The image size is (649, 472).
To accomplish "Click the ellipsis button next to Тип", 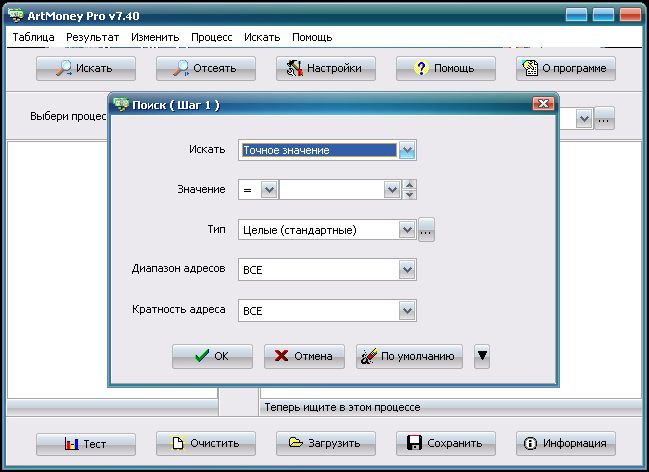I will (x=426, y=230).
